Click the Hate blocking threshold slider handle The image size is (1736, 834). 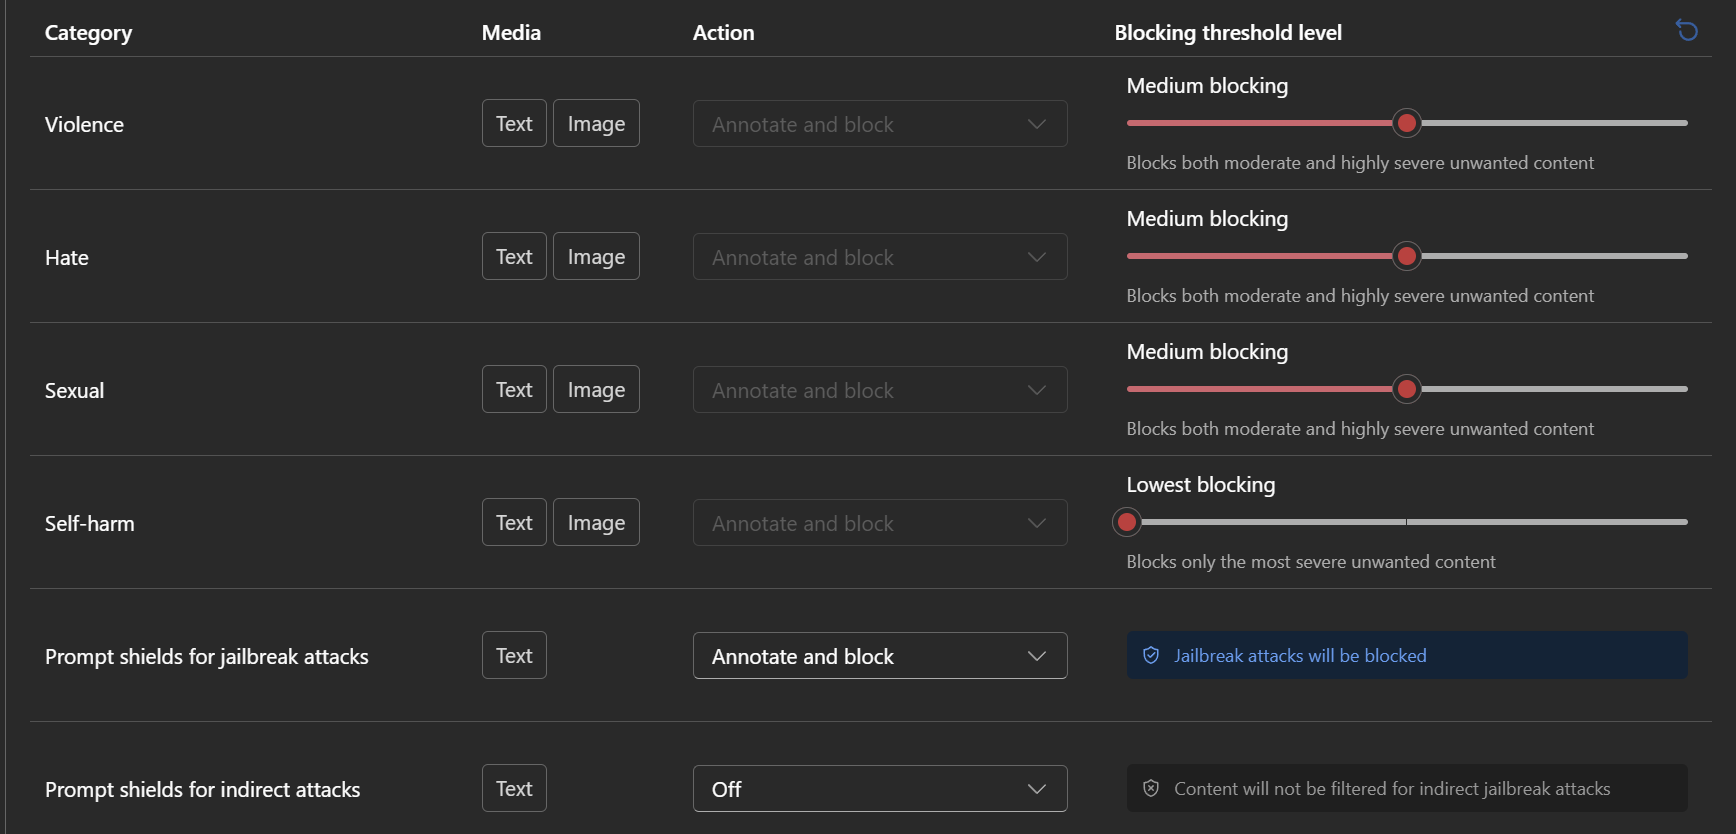[1407, 256]
